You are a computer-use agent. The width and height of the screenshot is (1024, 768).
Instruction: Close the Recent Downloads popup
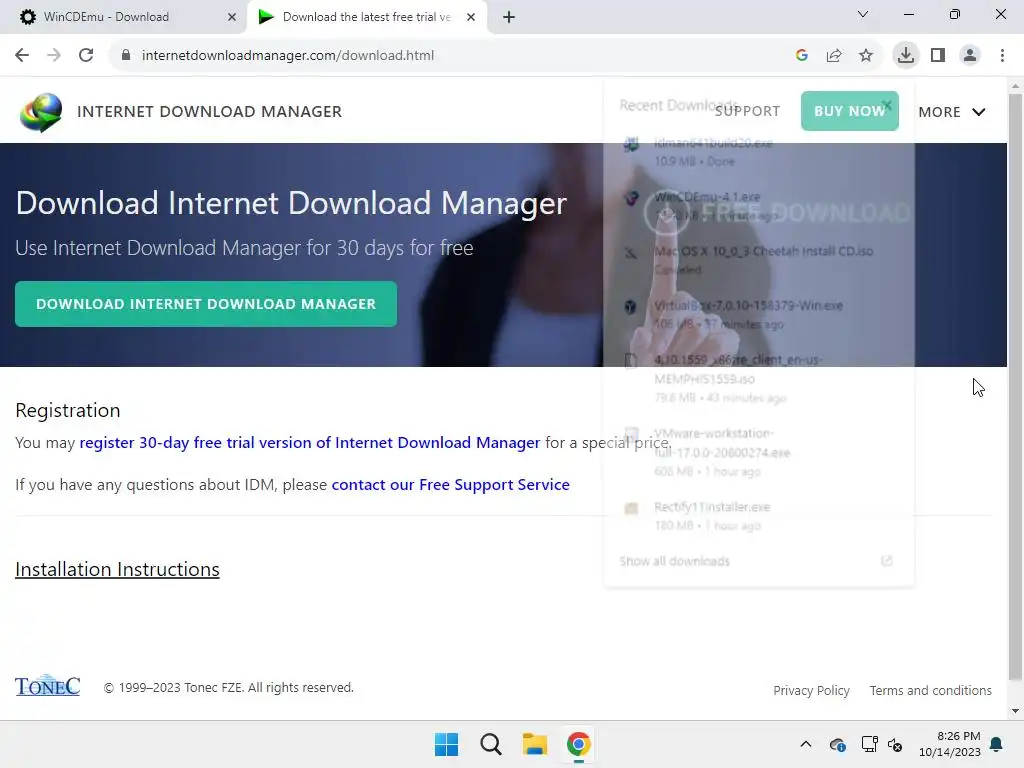[886, 105]
